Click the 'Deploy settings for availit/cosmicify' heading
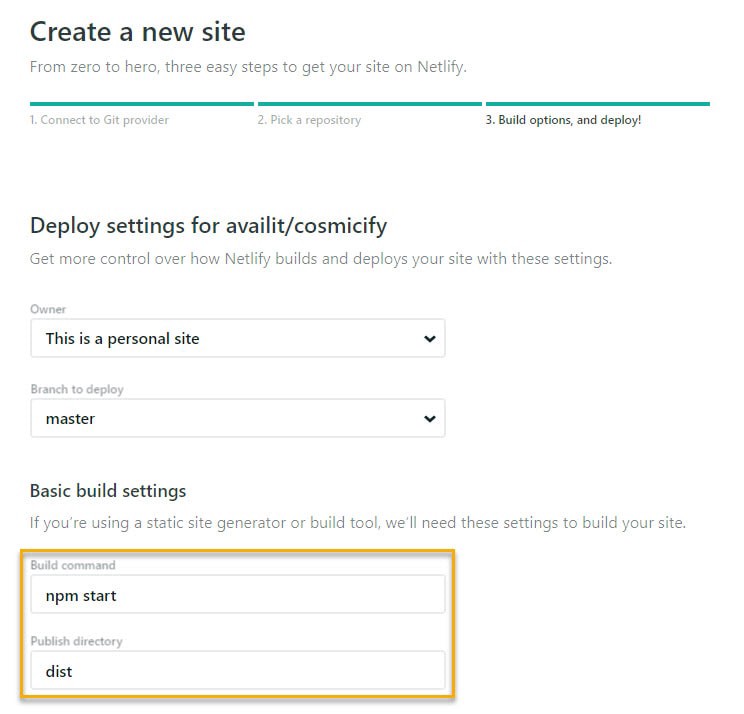The height and width of the screenshot is (714, 744). (208, 225)
